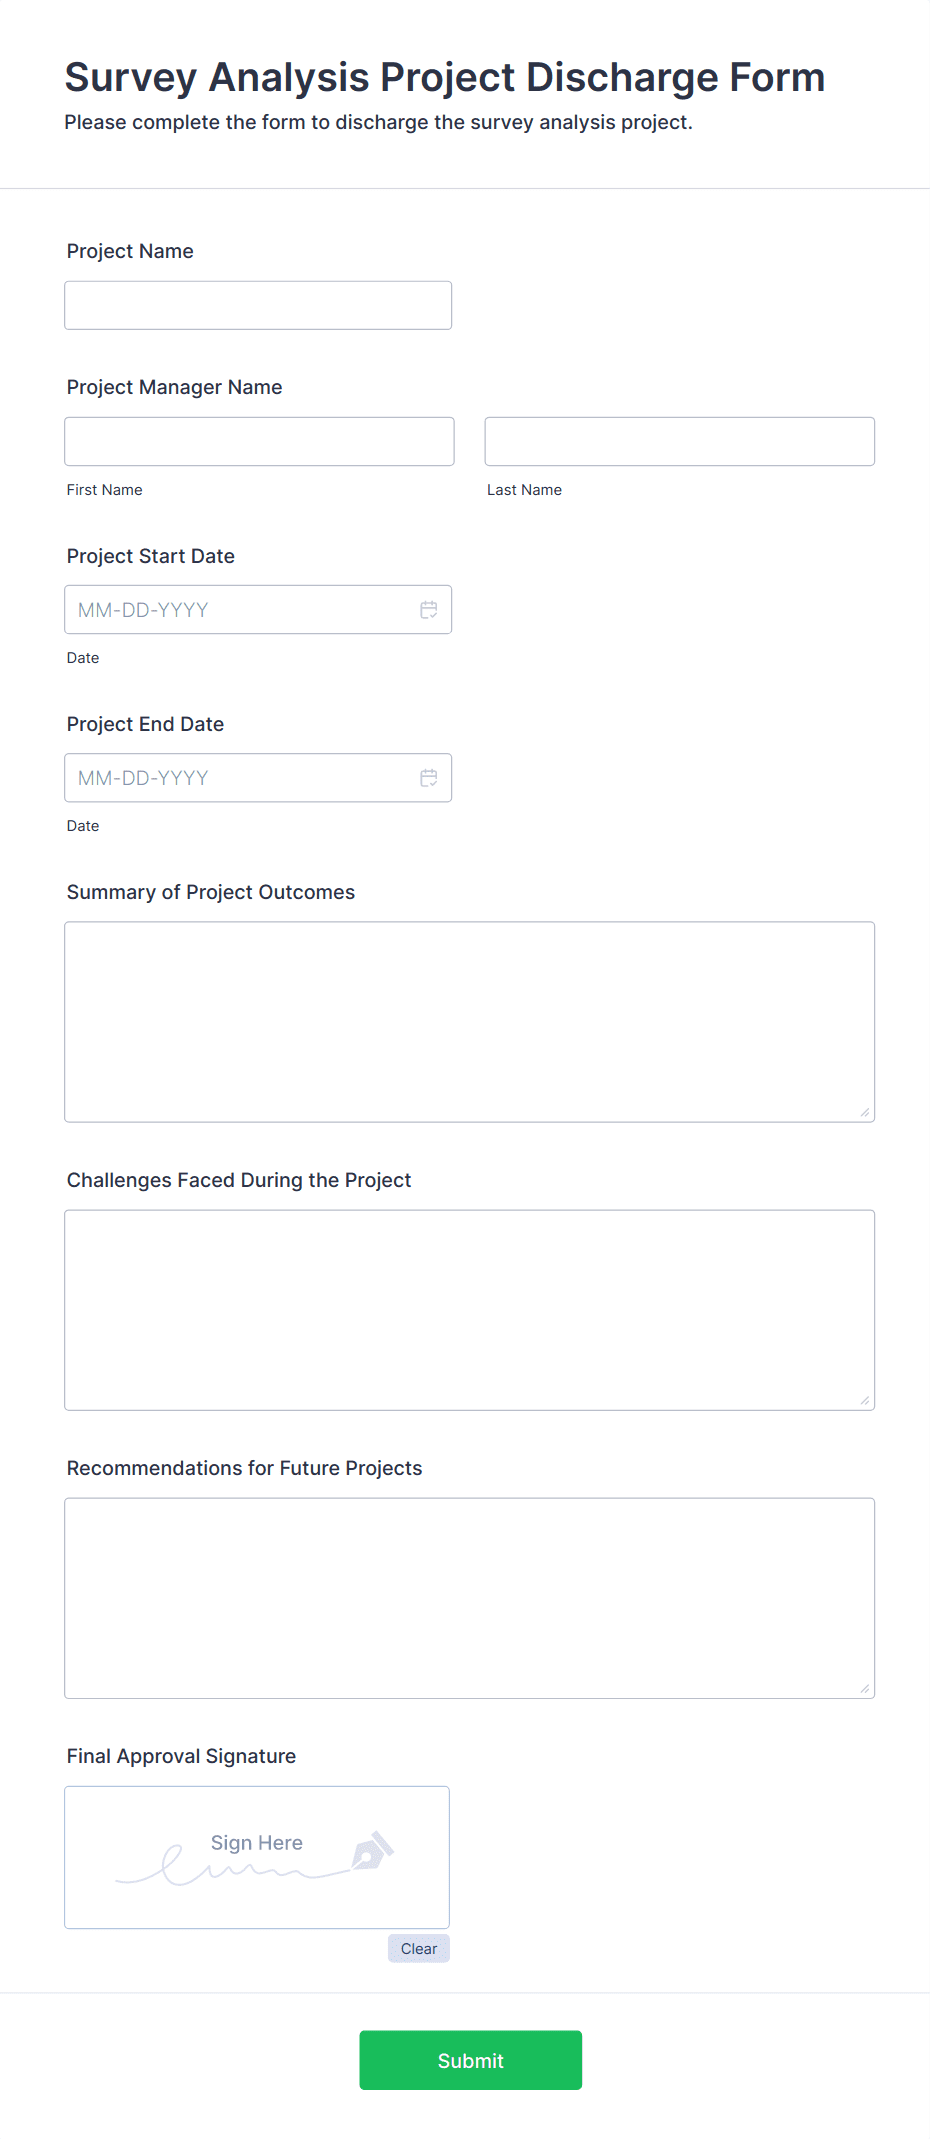930x2139 pixels.
Task: Click the resize handle of the Summary textarea
Action: [x=865, y=1112]
